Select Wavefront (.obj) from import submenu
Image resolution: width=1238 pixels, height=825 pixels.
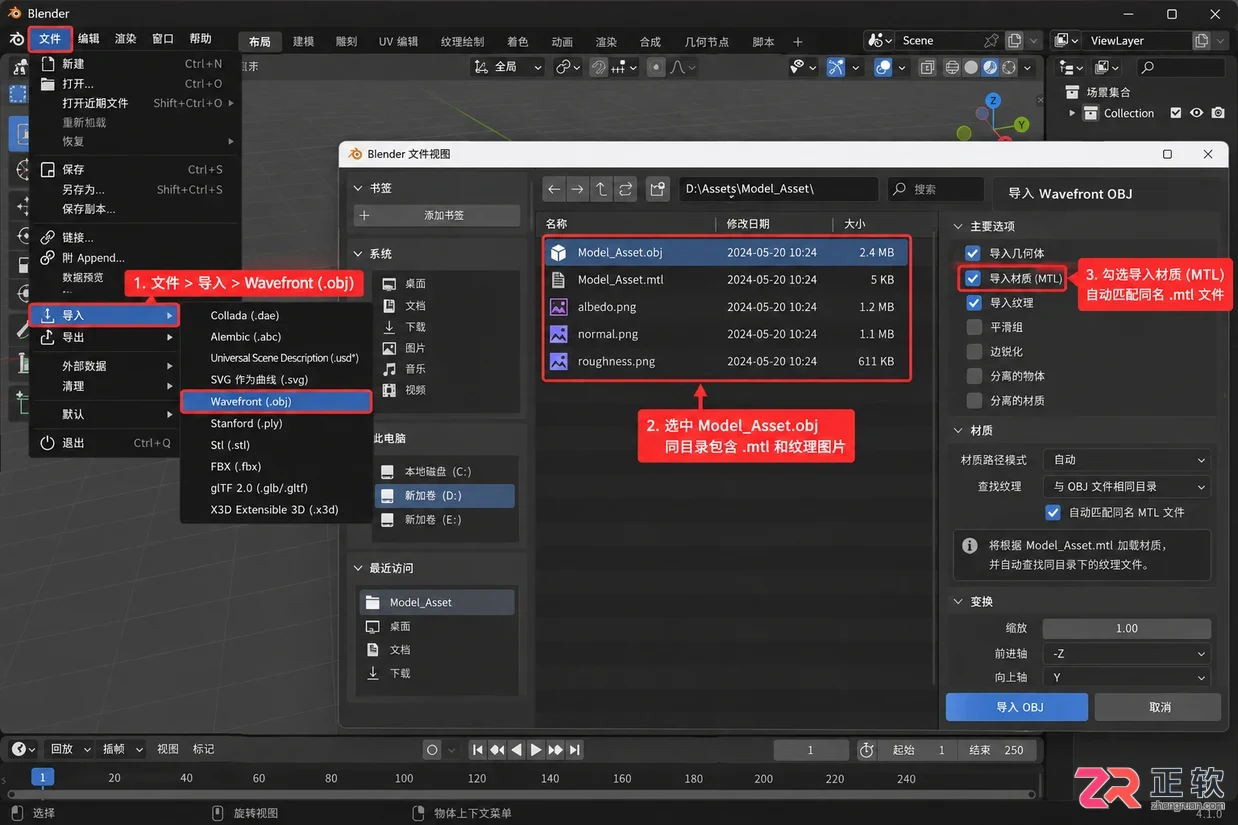[x=276, y=401]
